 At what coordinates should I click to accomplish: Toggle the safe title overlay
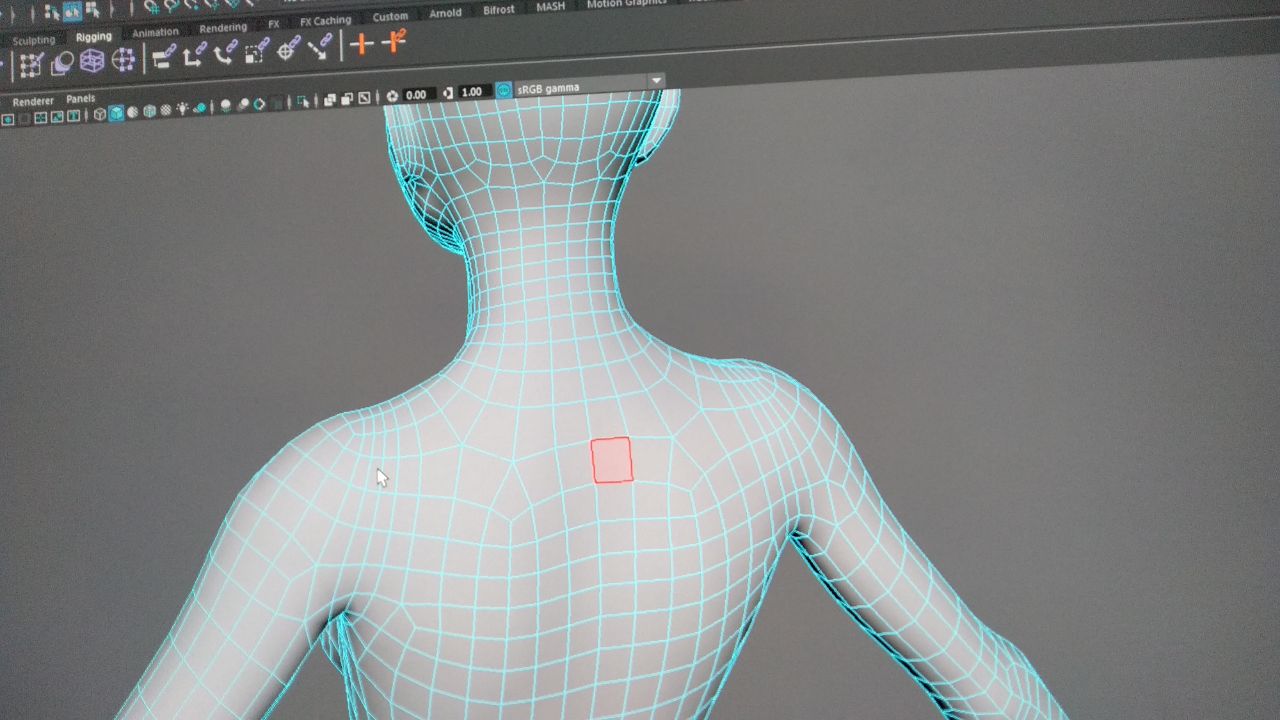73,117
